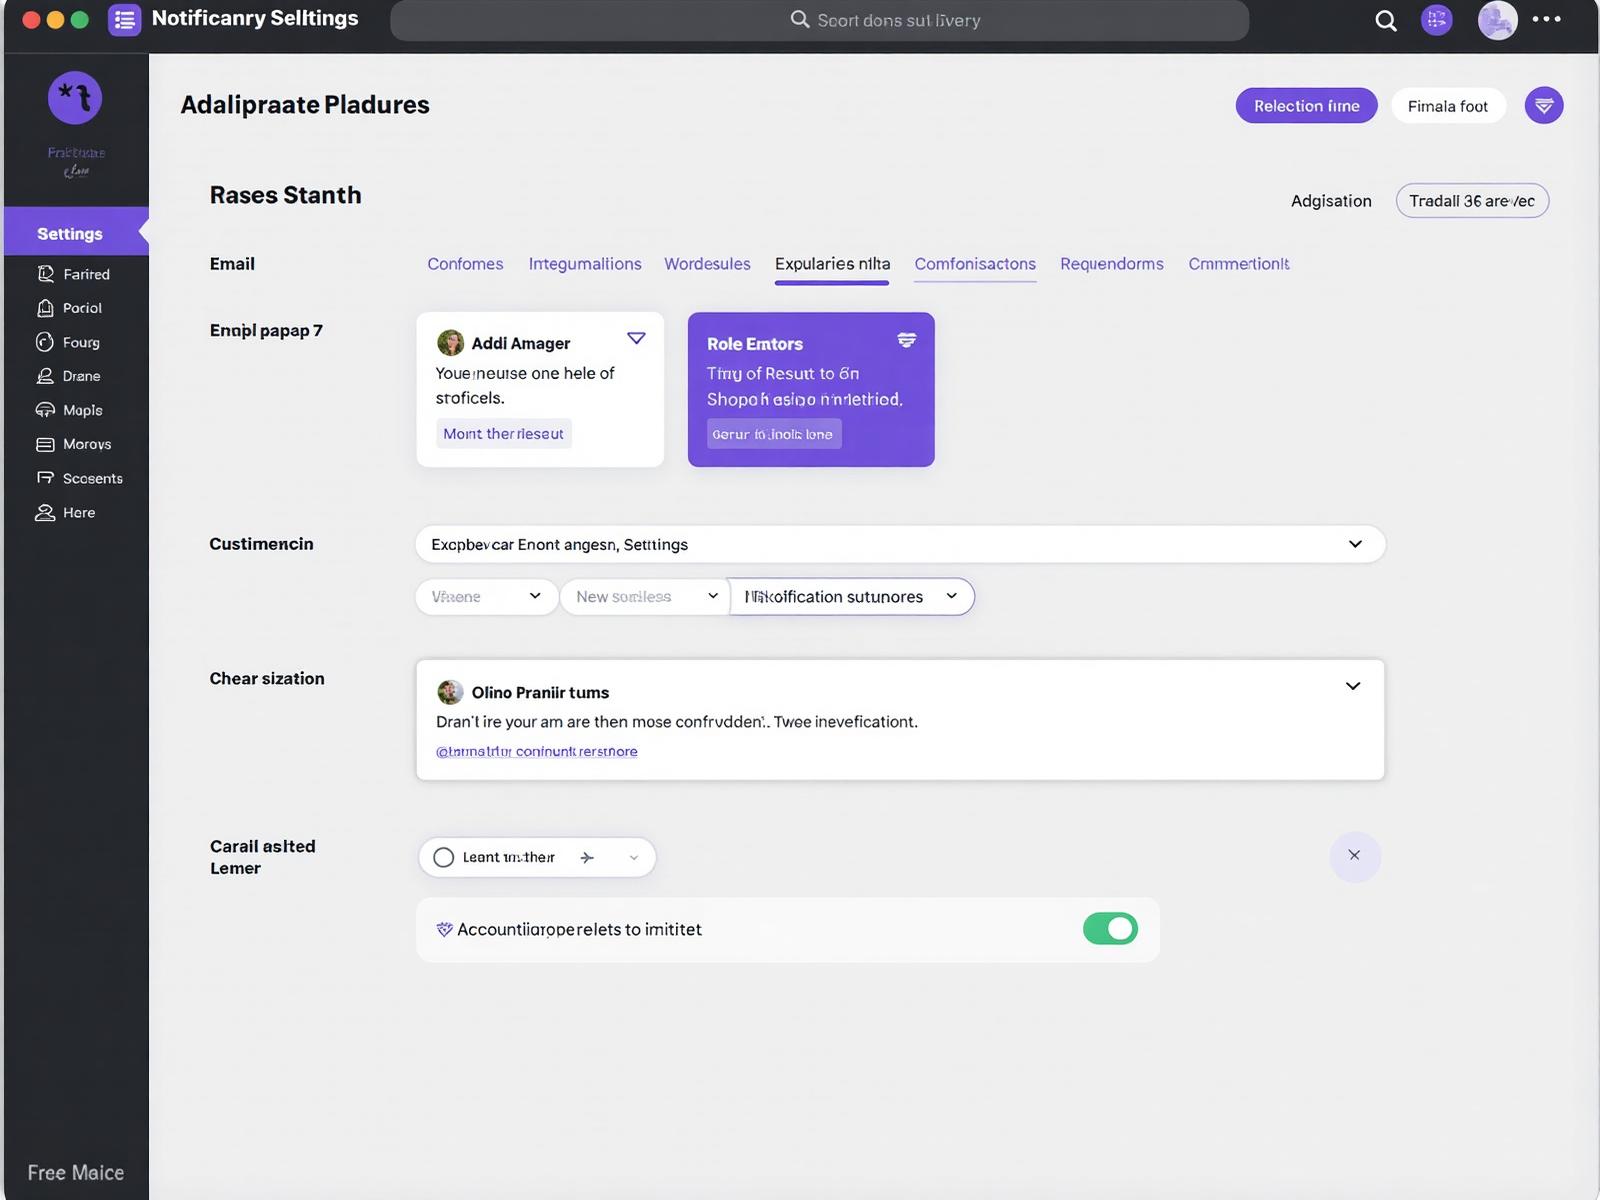Open the Notification sutunores dropdown
This screenshot has width=1600, height=1200.
pyautogui.click(x=851, y=596)
